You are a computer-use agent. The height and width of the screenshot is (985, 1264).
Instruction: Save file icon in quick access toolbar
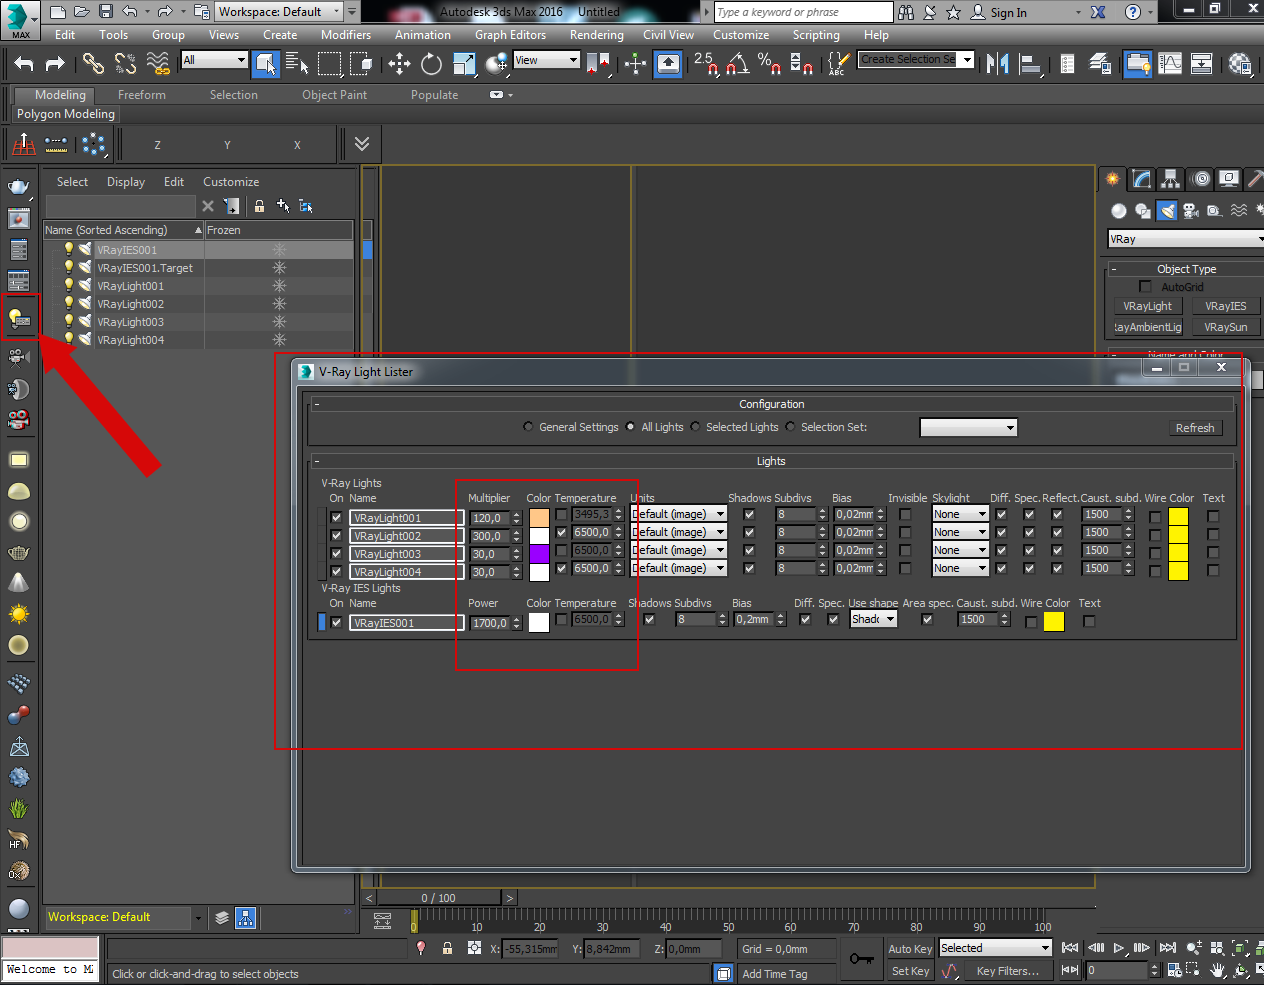[x=106, y=12]
